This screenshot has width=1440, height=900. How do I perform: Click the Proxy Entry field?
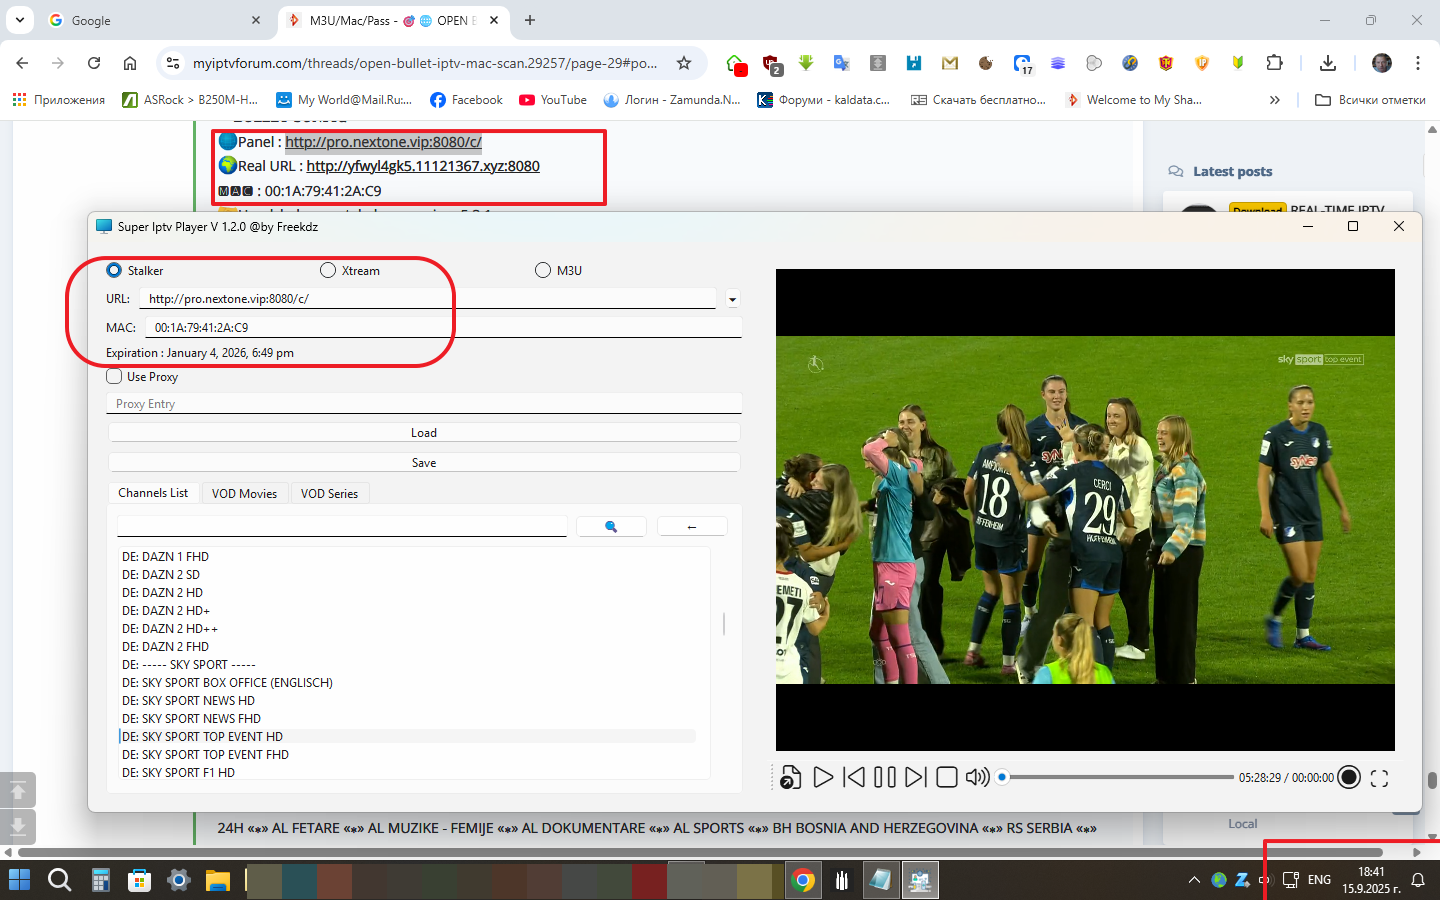click(424, 404)
